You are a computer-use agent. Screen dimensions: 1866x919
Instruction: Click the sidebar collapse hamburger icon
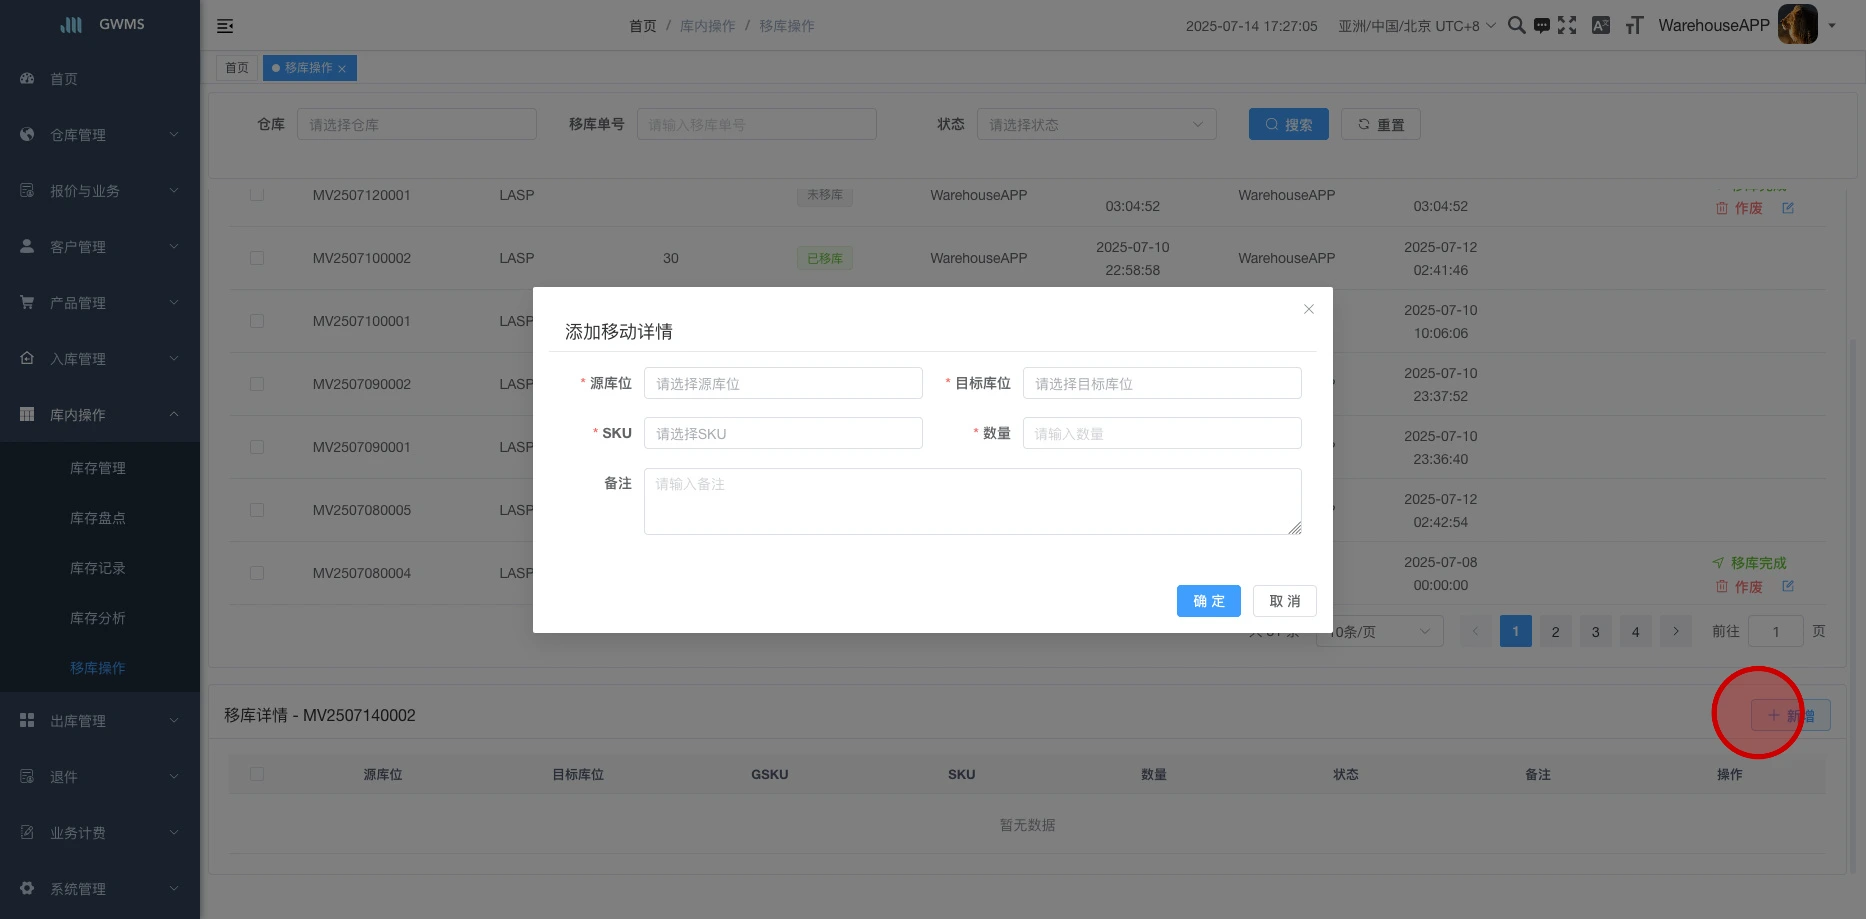point(225,26)
